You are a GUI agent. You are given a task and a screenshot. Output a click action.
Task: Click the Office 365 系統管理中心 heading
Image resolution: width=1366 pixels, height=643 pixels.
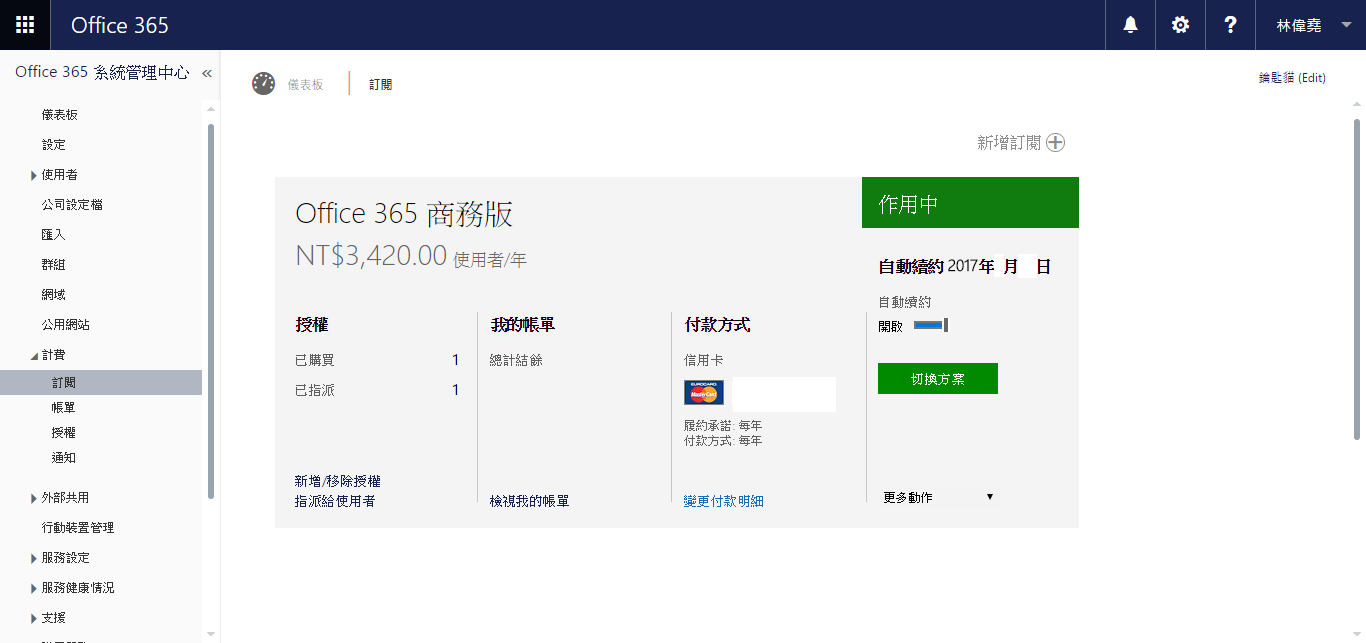(102, 73)
